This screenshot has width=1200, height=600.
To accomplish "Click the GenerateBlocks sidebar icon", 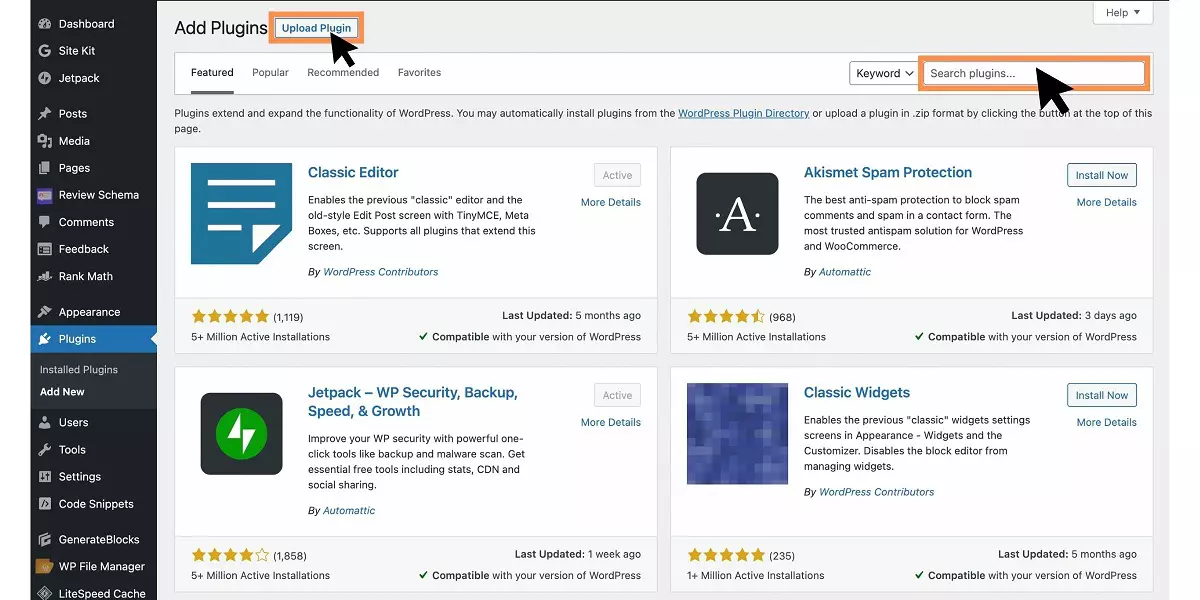I will [44, 540].
